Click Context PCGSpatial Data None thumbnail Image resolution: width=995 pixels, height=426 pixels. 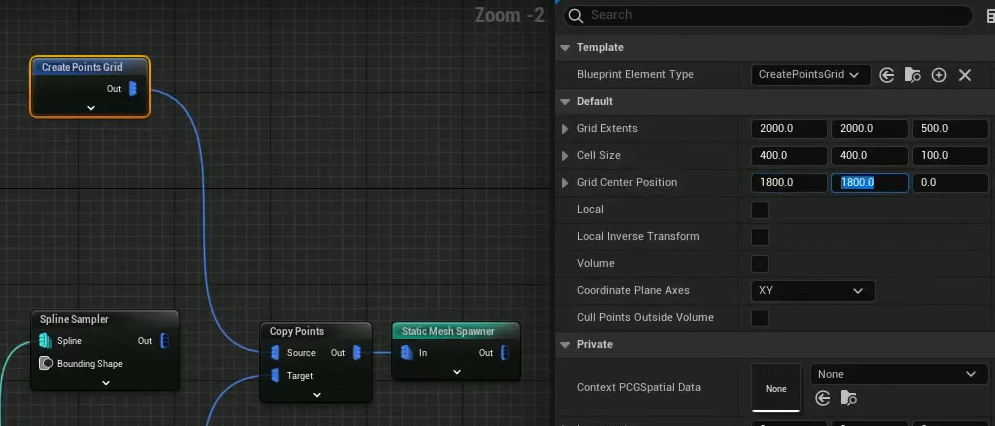pos(776,388)
